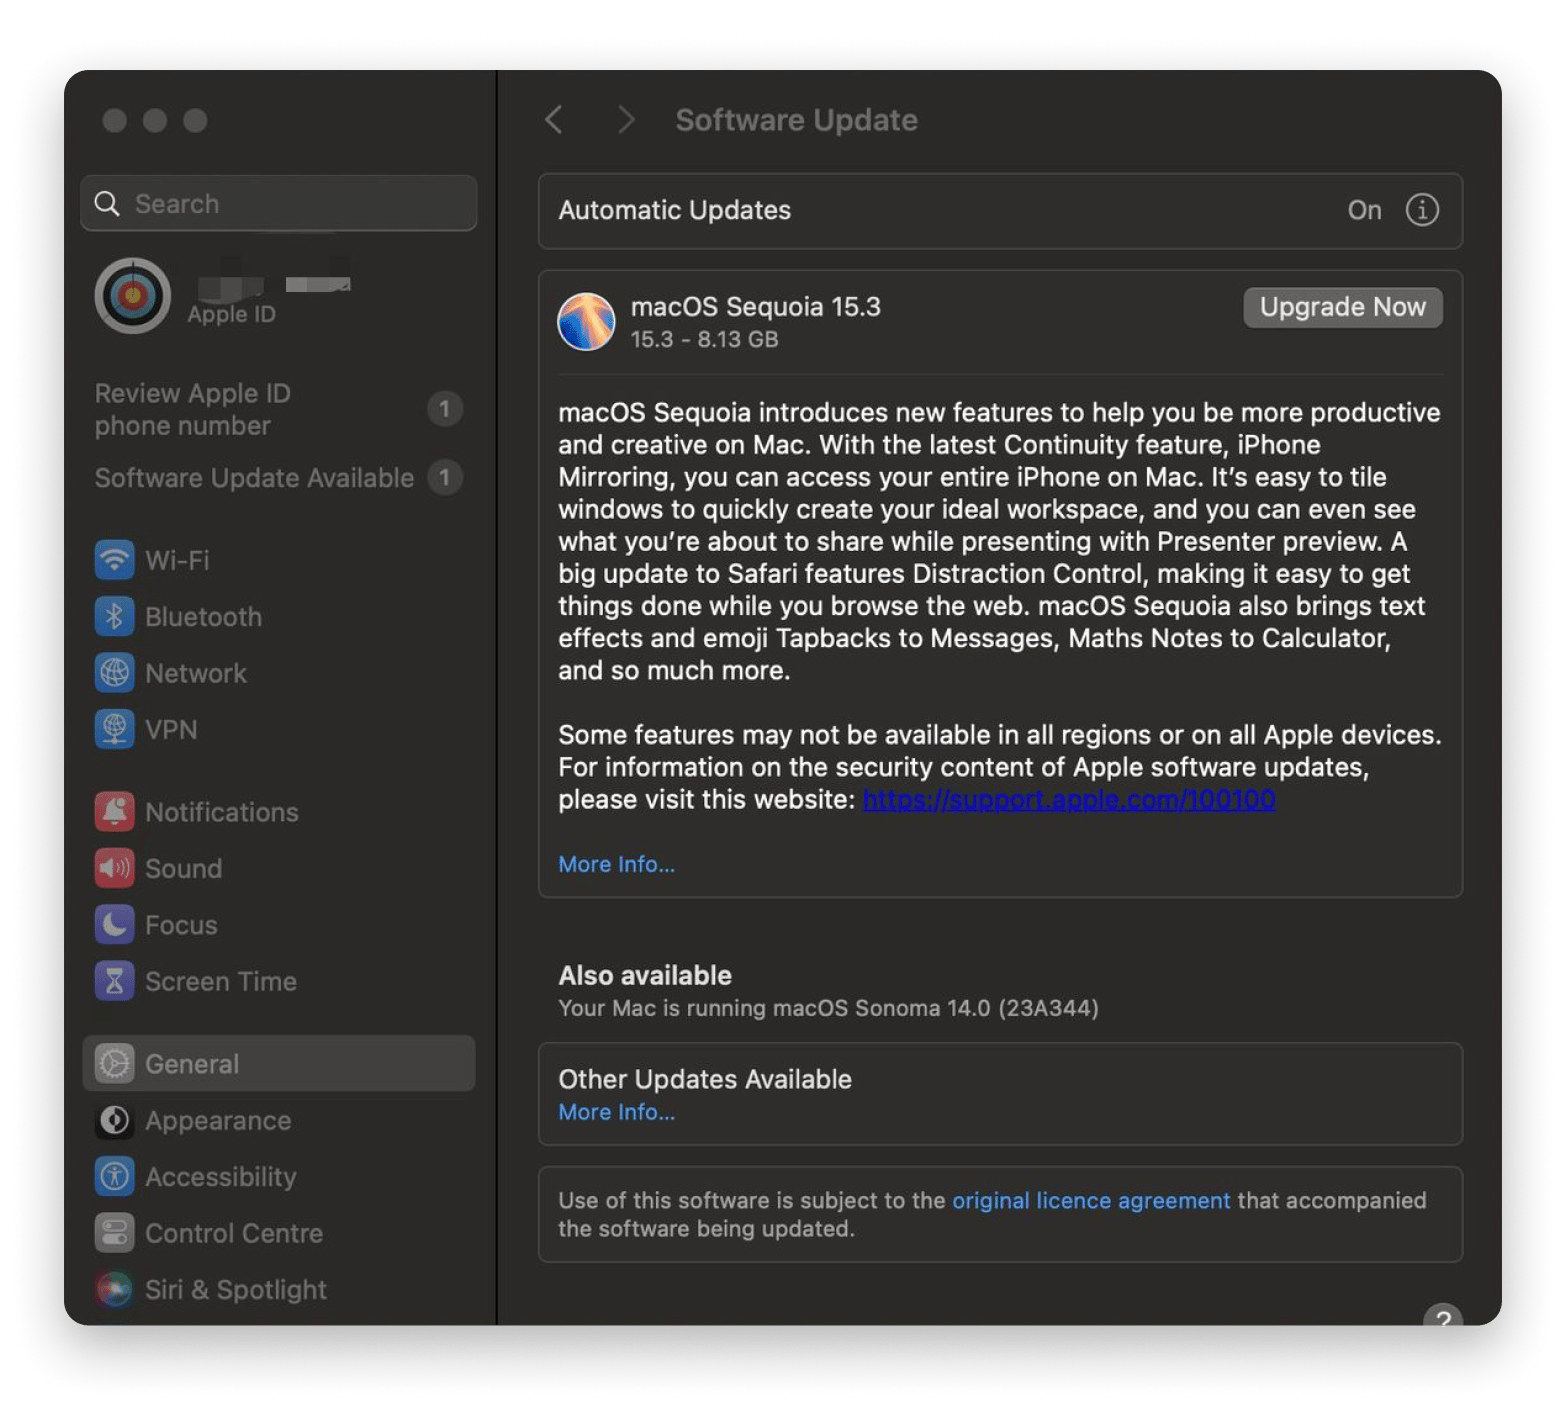Click 'Your Mac is running macOS Sonoma' text
Screen dimensions: 1560x1418
828,1008
